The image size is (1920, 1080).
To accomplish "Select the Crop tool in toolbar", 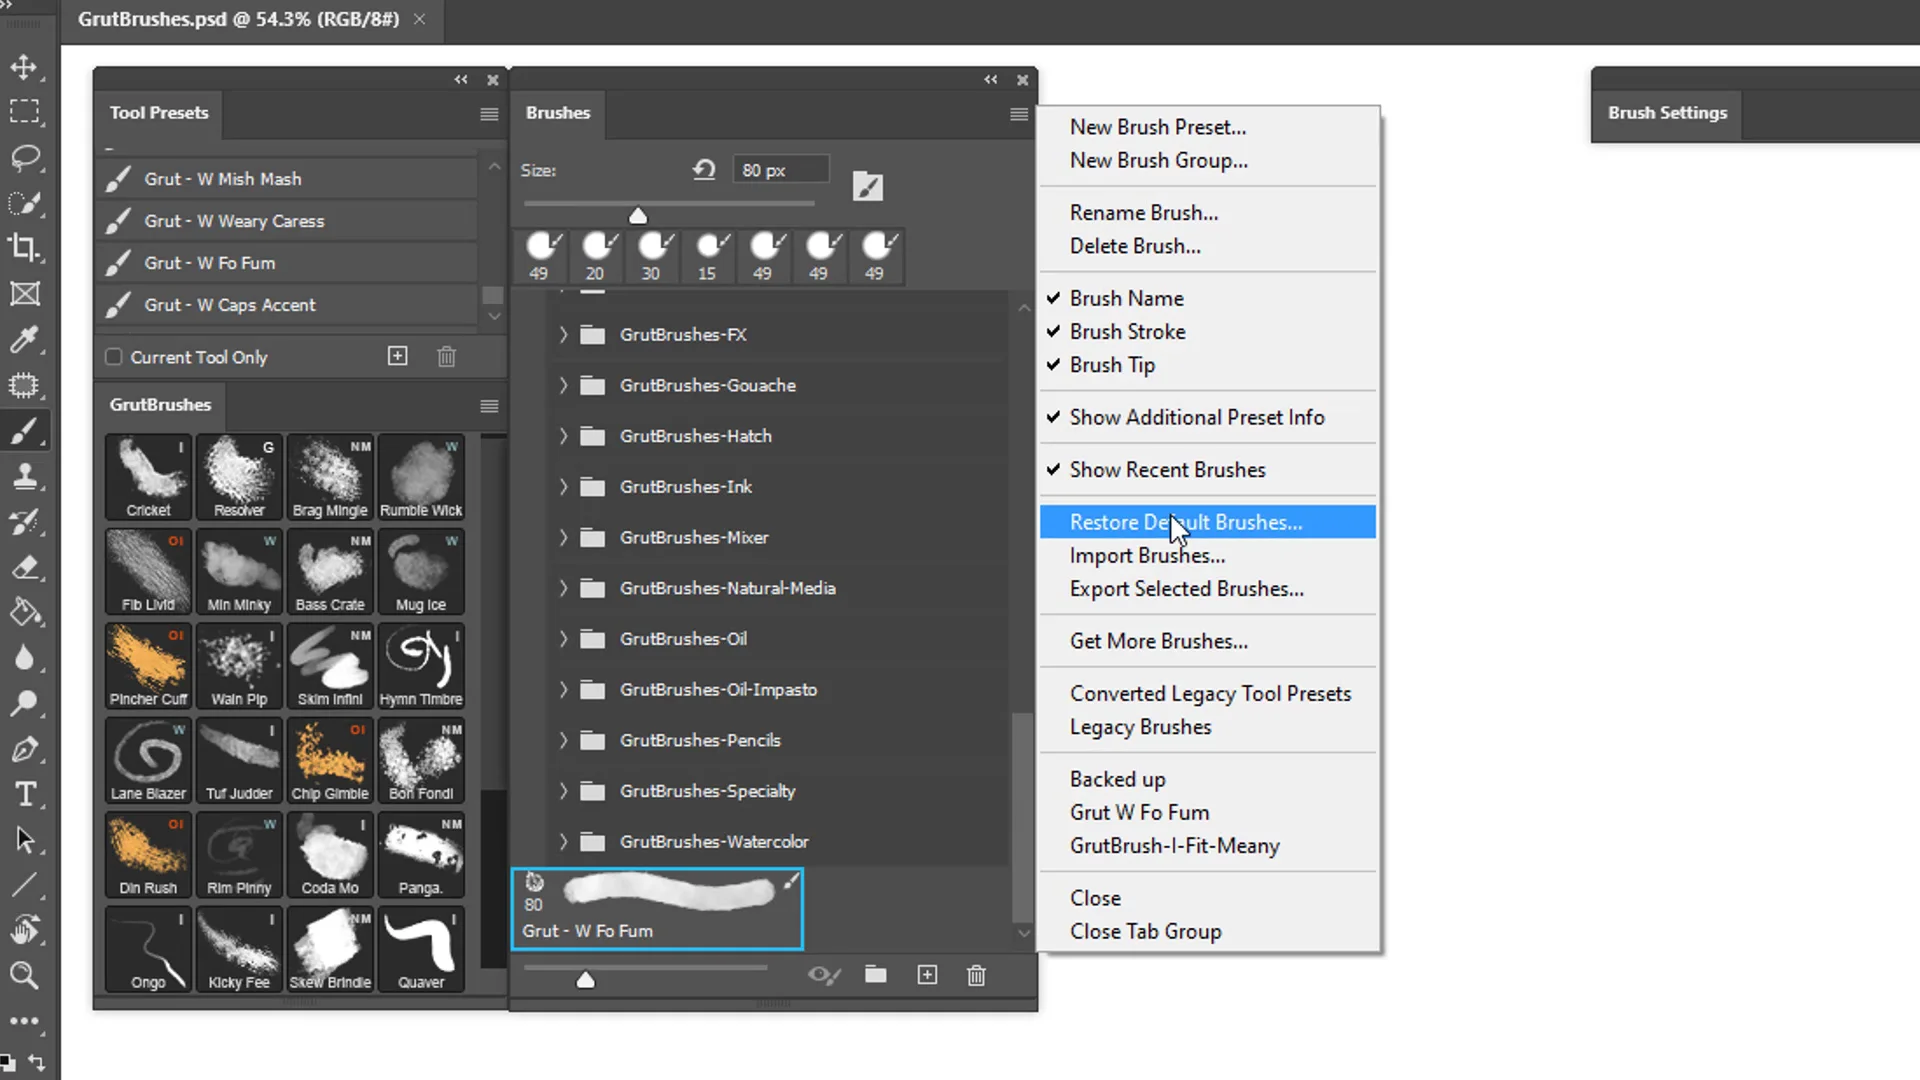I will pyautogui.click(x=24, y=247).
